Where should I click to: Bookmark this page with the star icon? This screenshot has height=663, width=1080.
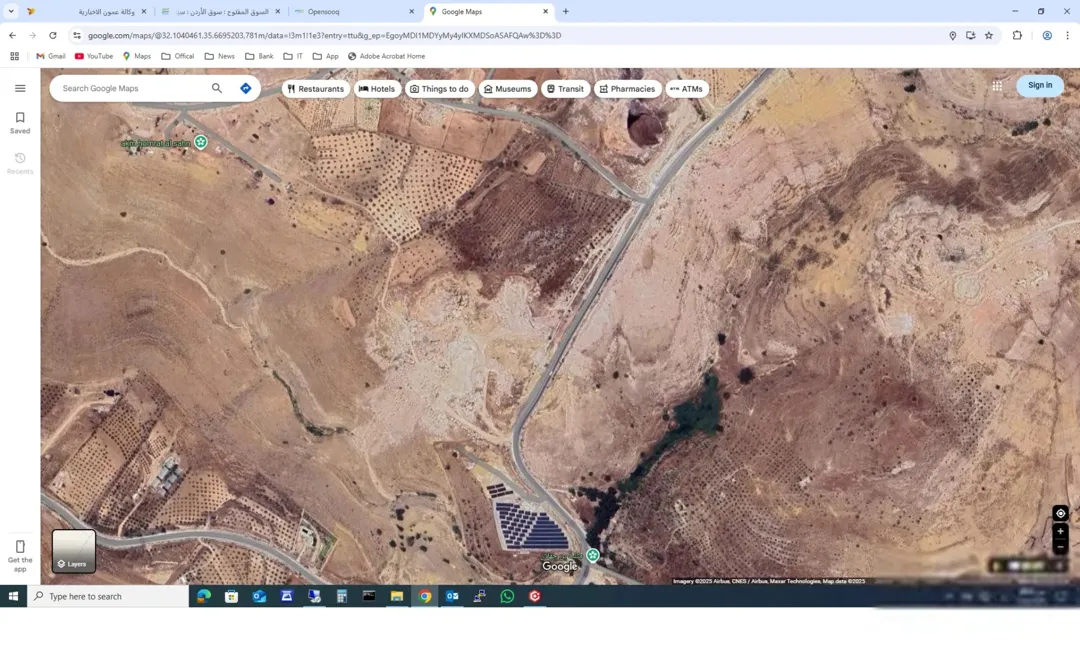(988, 35)
